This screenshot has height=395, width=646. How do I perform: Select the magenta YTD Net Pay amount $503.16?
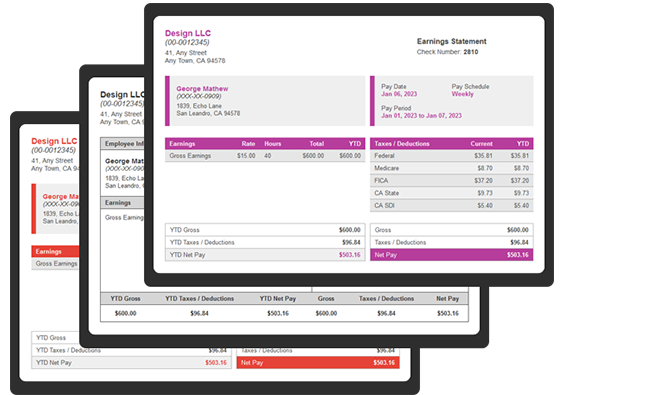click(349, 255)
